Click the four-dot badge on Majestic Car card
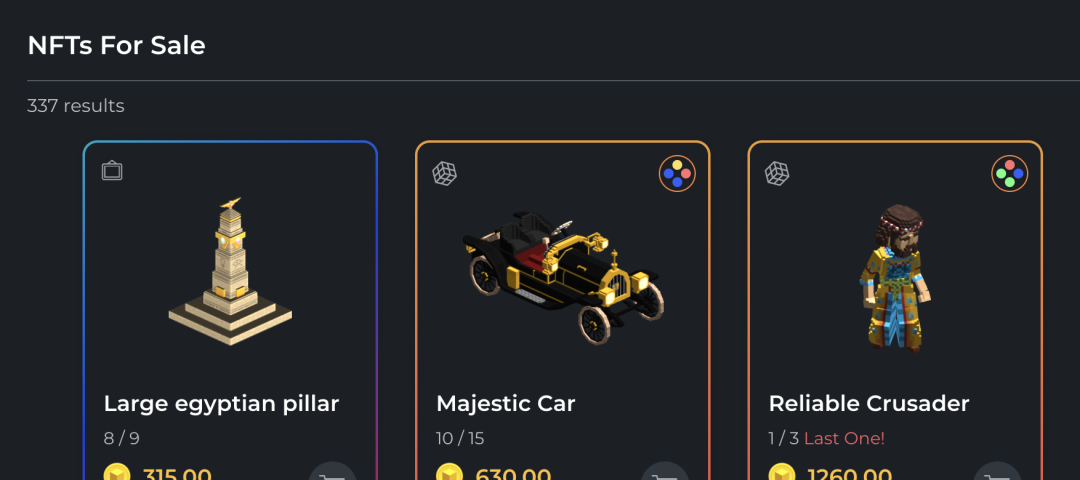The height and width of the screenshot is (480, 1080). click(x=677, y=174)
